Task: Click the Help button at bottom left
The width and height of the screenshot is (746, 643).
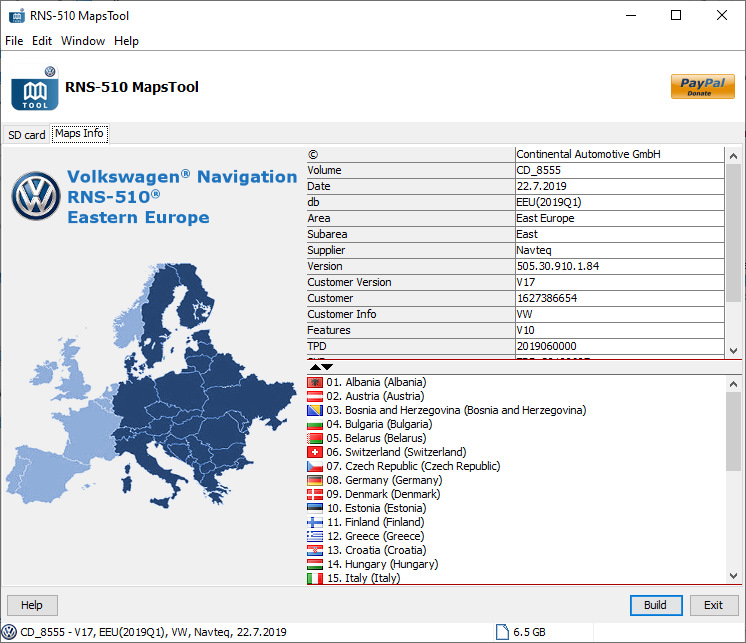Action: pyautogui.click(x=32, y=605)
